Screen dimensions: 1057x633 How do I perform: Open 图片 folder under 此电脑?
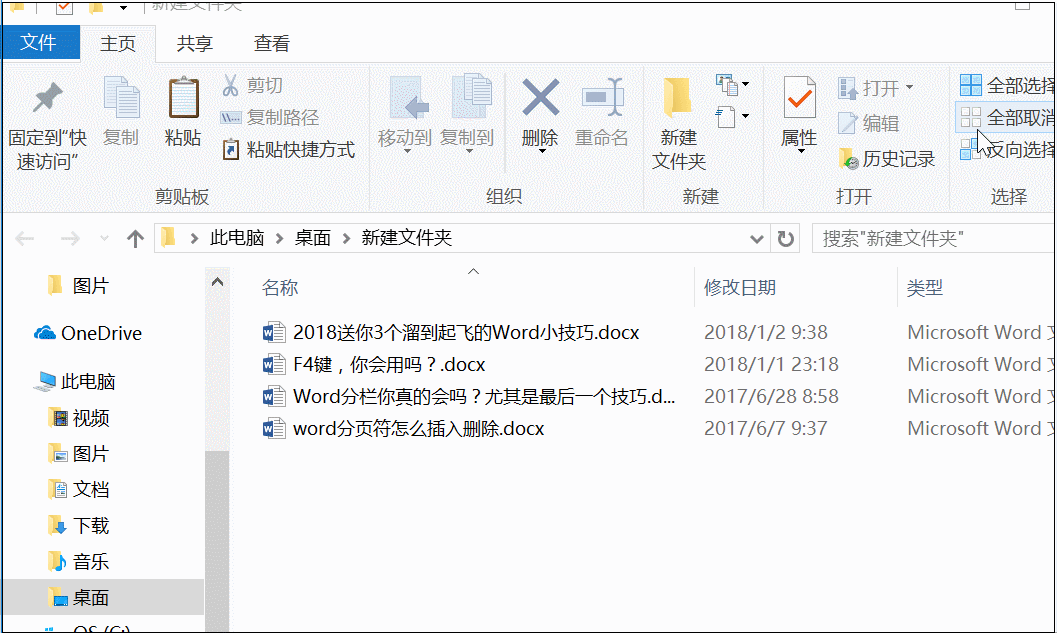point(79,454)
